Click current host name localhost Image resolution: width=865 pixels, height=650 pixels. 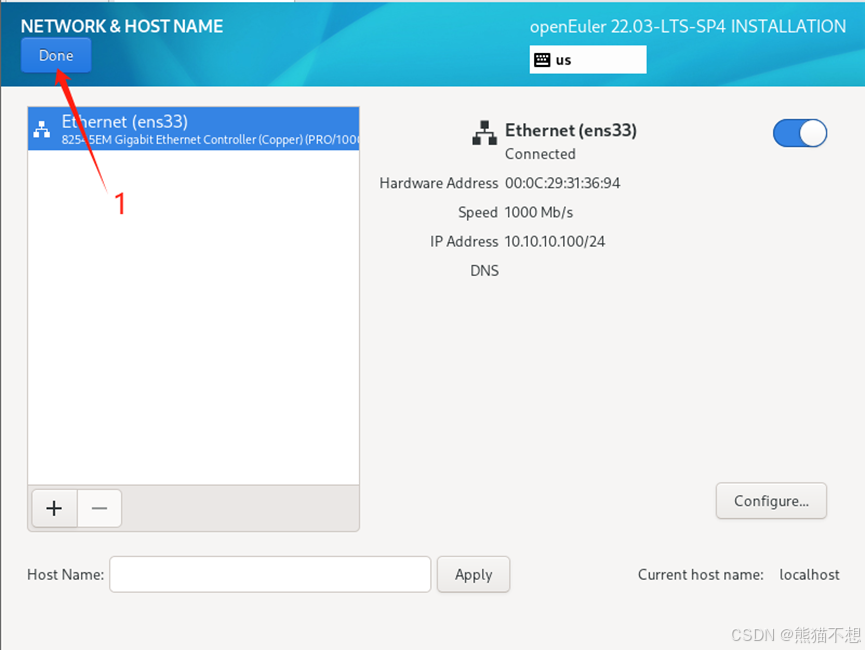click(809, 575)
